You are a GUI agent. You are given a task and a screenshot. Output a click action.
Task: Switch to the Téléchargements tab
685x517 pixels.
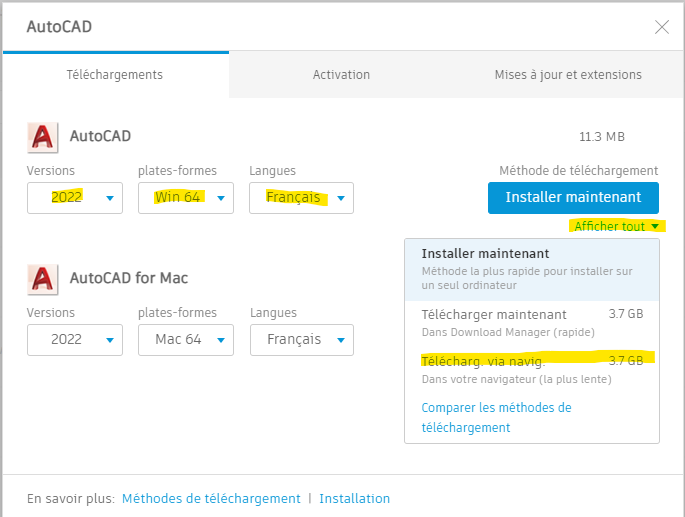pyautogui.click(x=115, y=75)
